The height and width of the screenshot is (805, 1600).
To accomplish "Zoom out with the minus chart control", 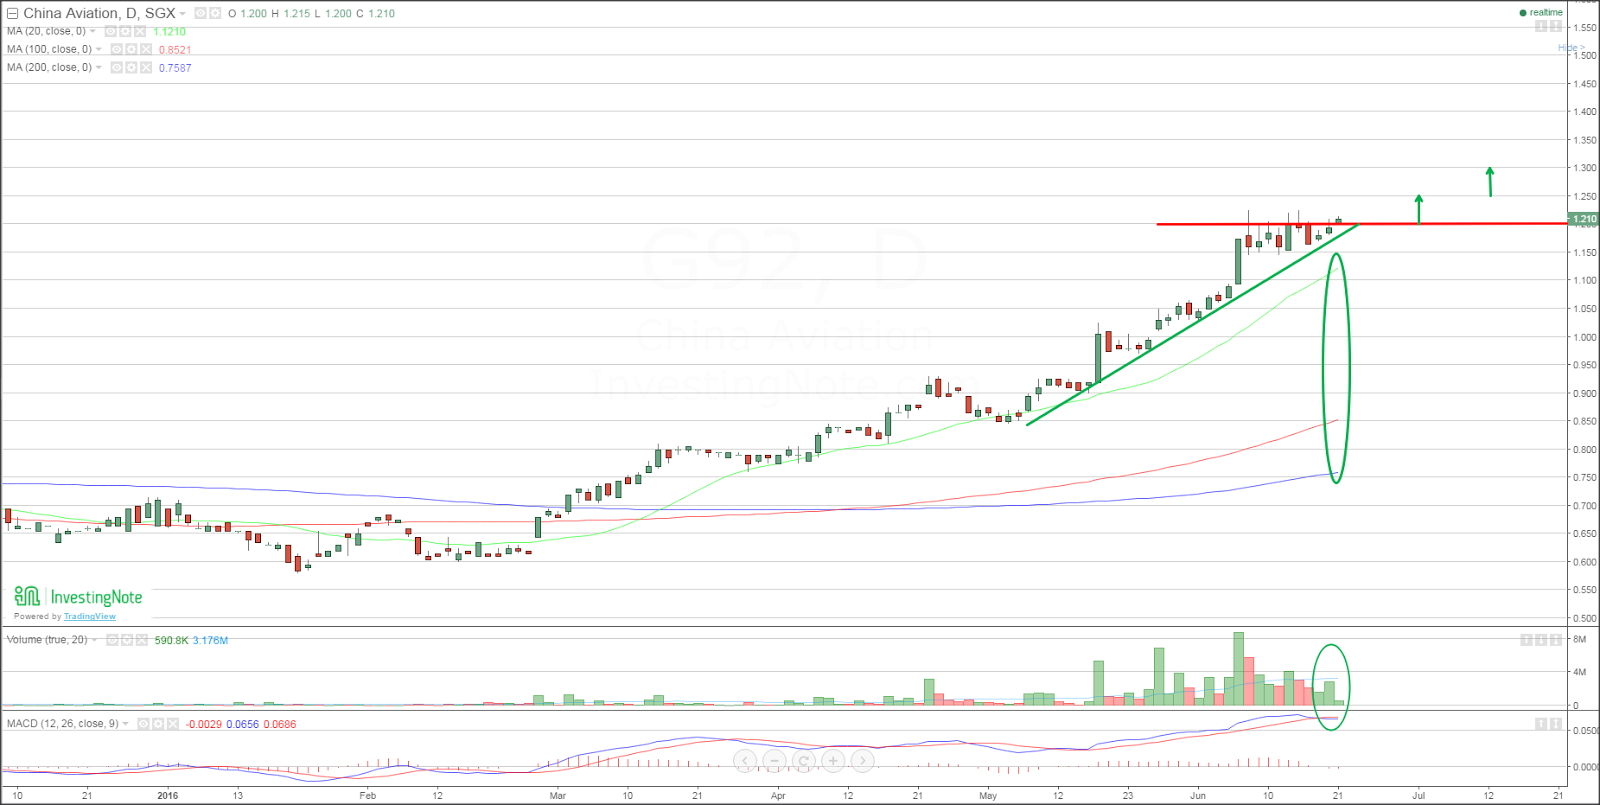I will (x=774, y=761).
